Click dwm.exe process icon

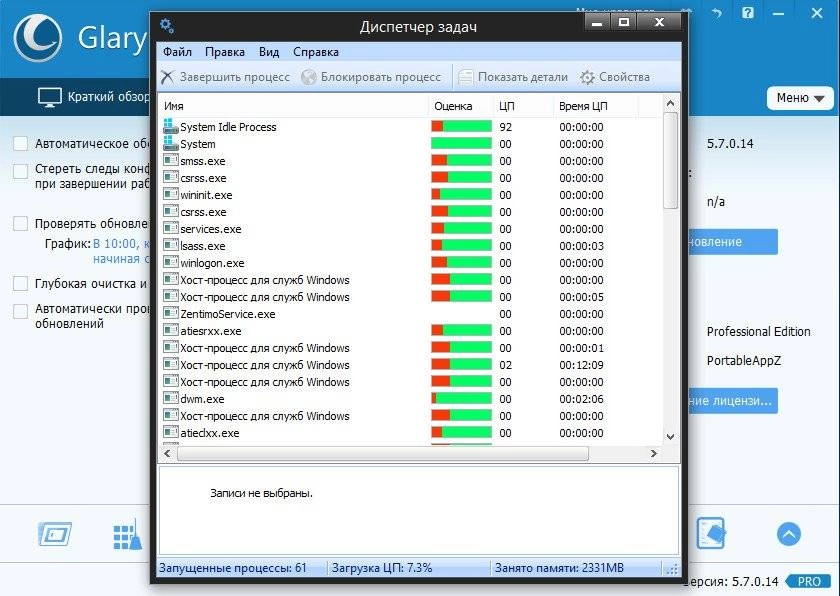pyautogui.click(x=170, y=398)
